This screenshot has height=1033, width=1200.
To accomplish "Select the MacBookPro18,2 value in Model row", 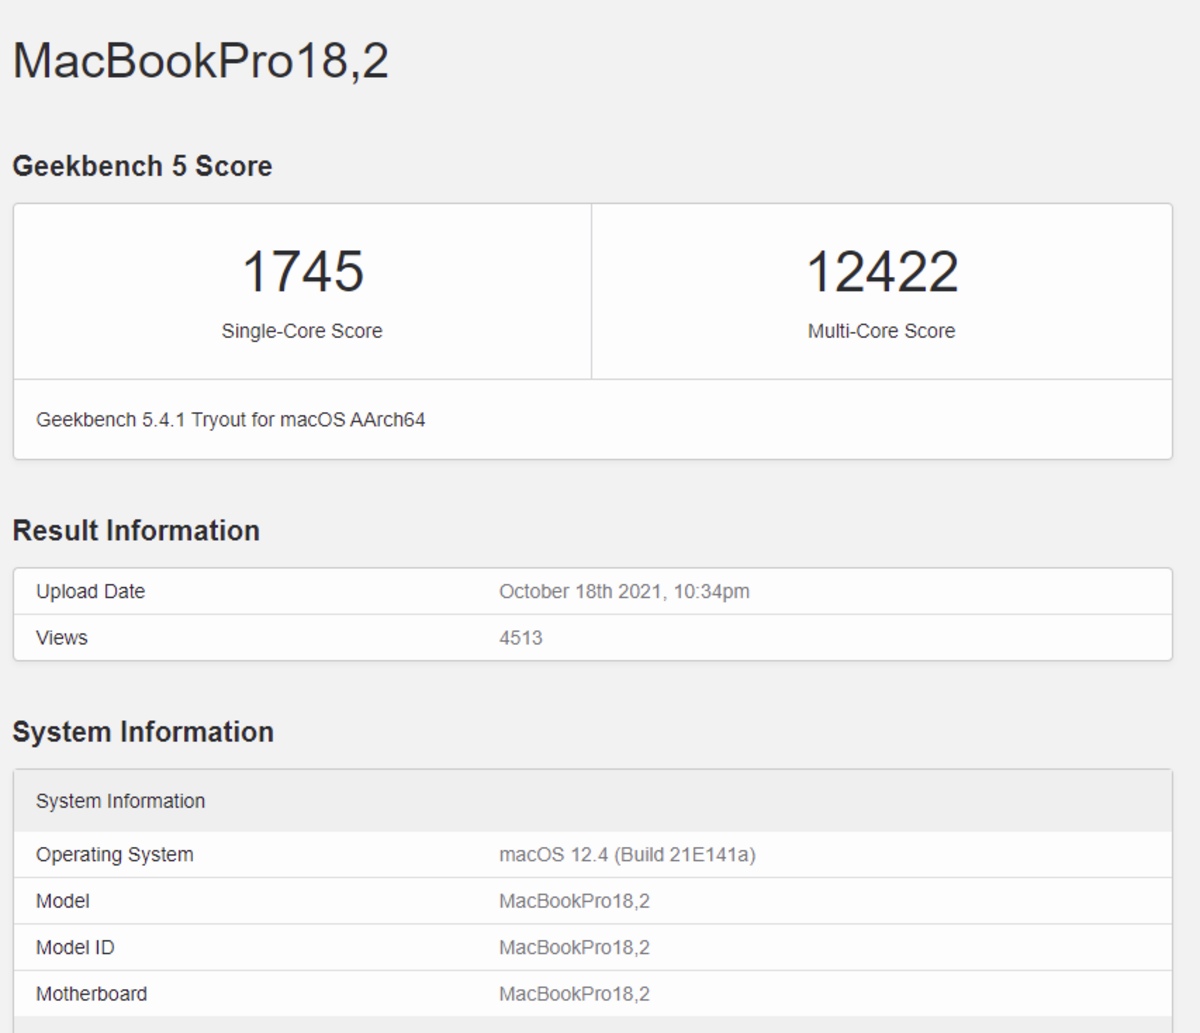I will (x=574, y=901).
